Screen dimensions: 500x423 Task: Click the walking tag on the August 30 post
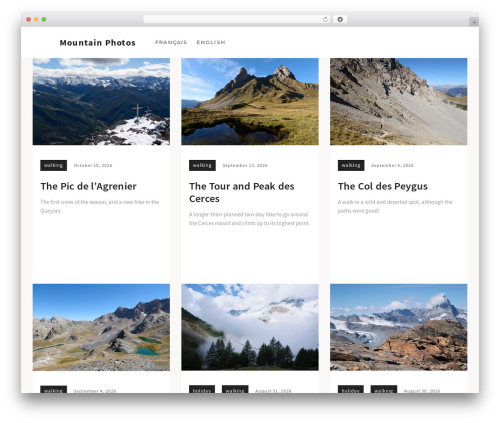(x=384, y=389)
